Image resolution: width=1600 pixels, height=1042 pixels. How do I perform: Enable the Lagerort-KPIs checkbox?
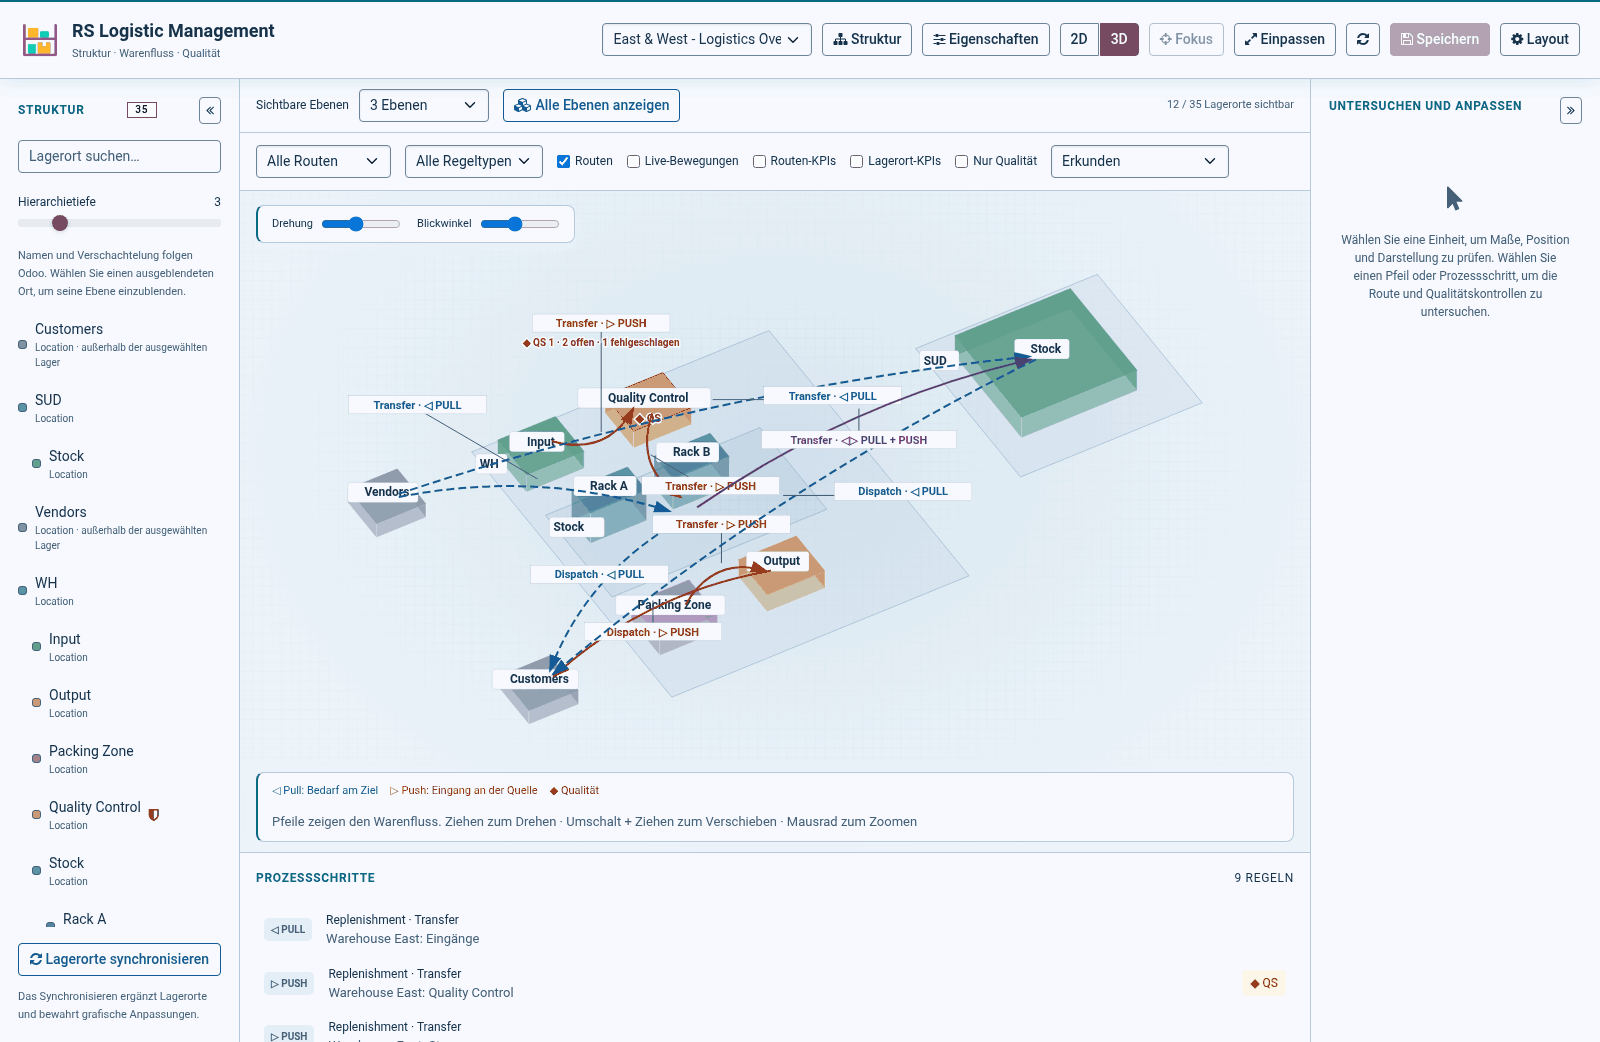(856, 161)
